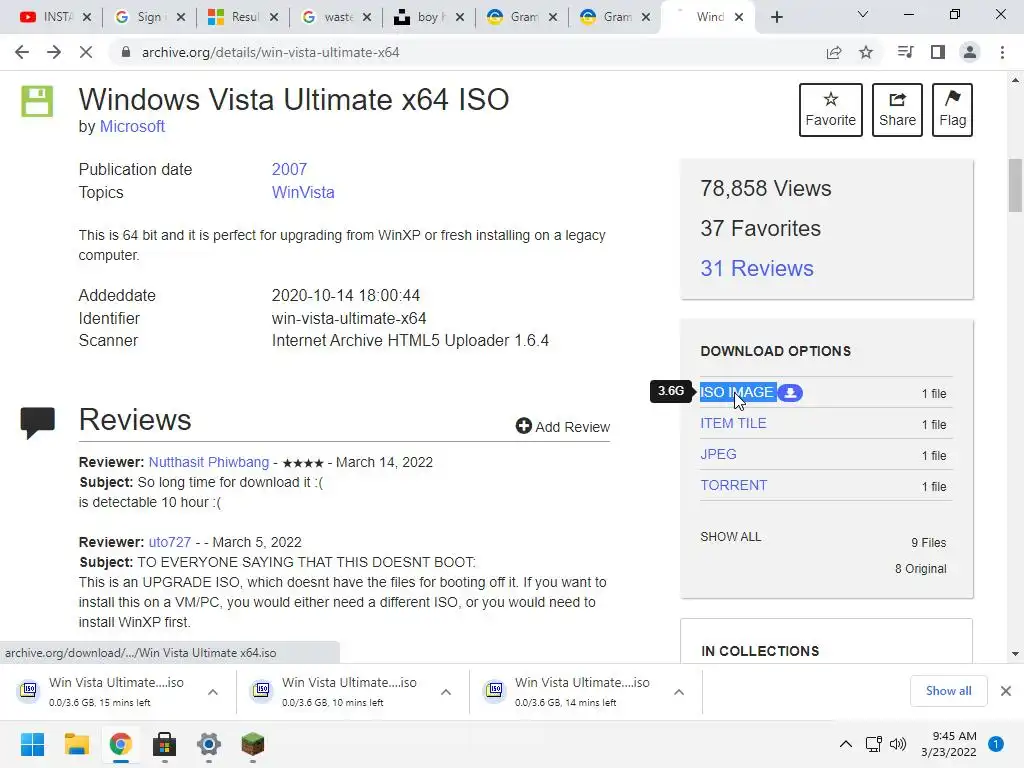Close the active Wind tab

(739, 17)
